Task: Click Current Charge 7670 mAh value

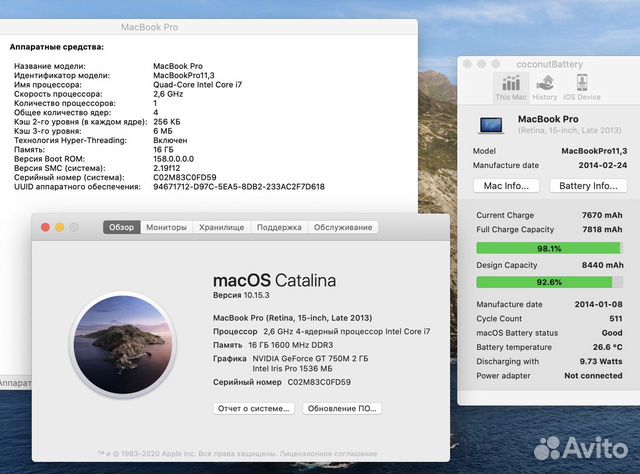Action: [602, 215]
